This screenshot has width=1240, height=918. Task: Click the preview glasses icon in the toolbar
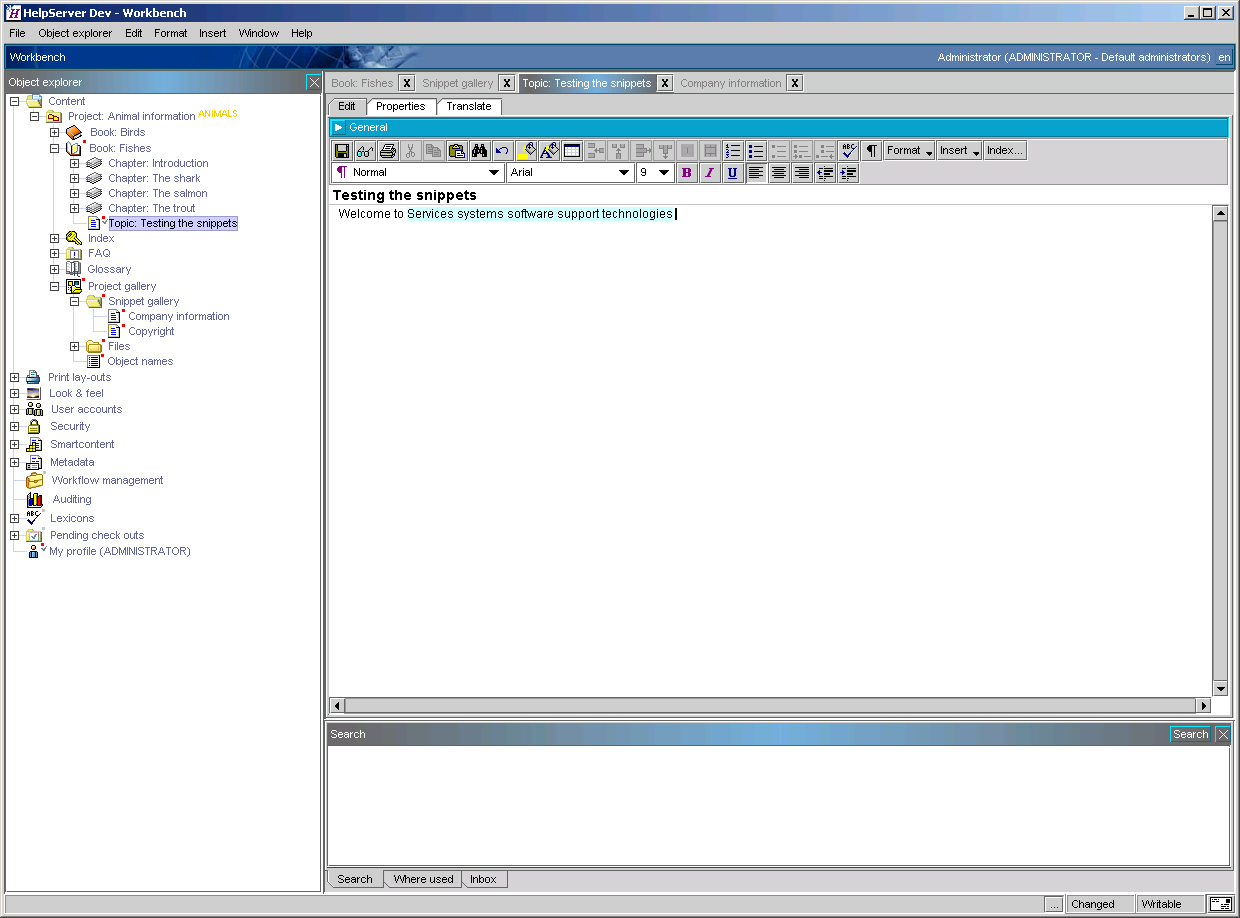pos(365,151)
